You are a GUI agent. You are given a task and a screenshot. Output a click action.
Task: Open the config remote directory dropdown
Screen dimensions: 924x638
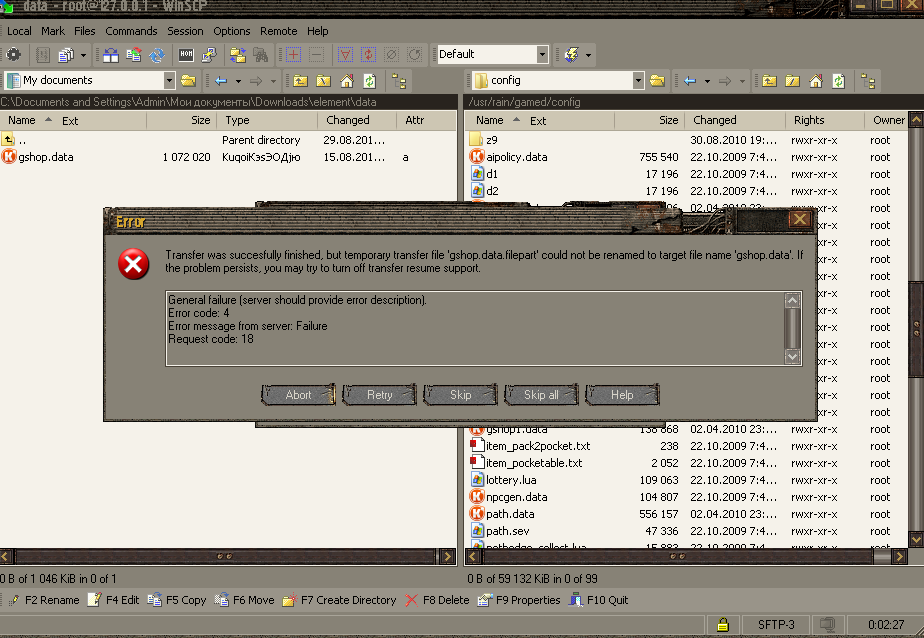pos(638,80)
